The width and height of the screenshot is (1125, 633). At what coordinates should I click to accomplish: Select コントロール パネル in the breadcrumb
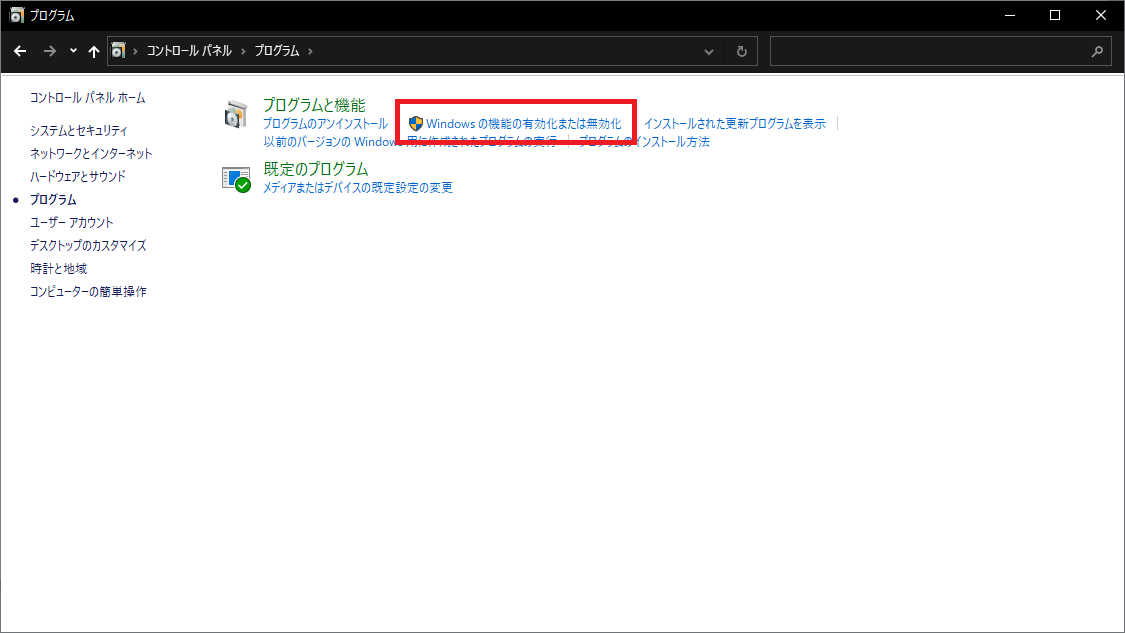tap(189, 51)
